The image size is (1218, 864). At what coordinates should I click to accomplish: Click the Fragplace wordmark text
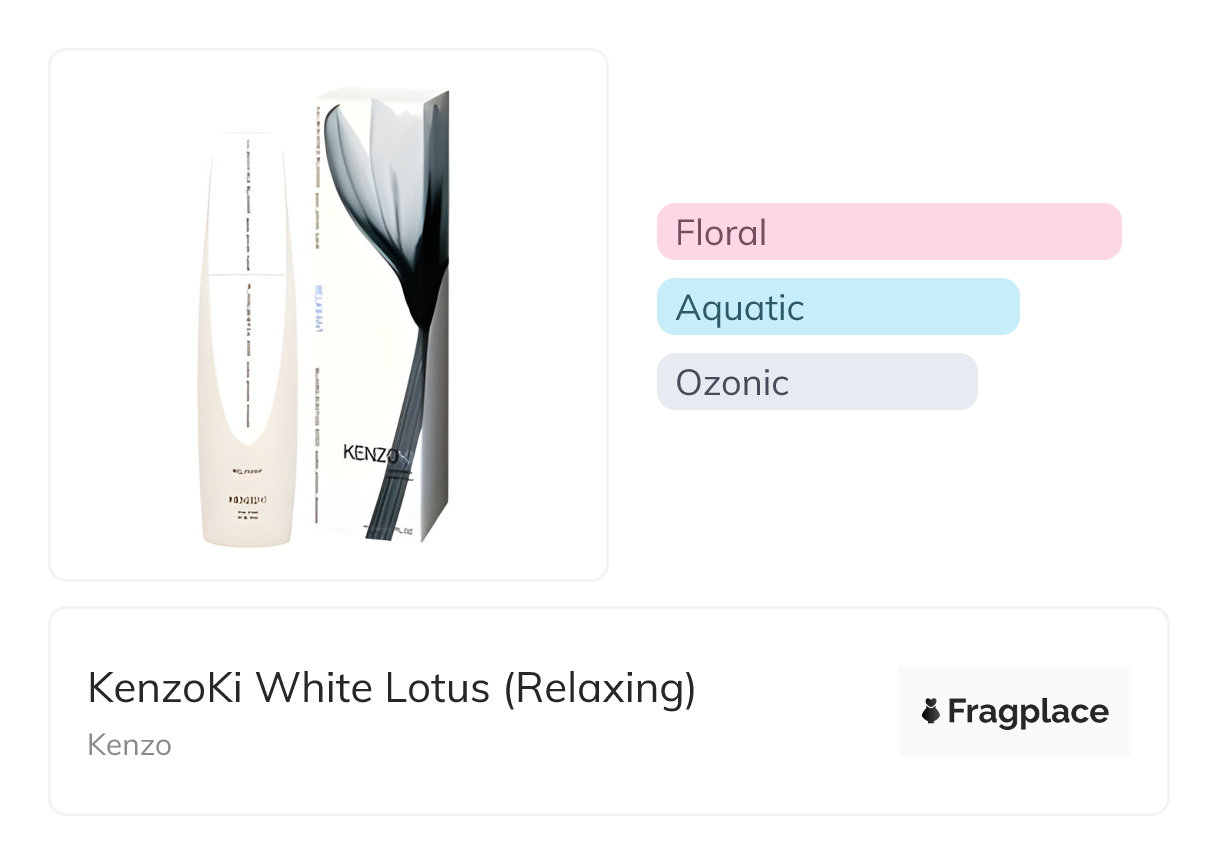click(x=1027, y=711)
